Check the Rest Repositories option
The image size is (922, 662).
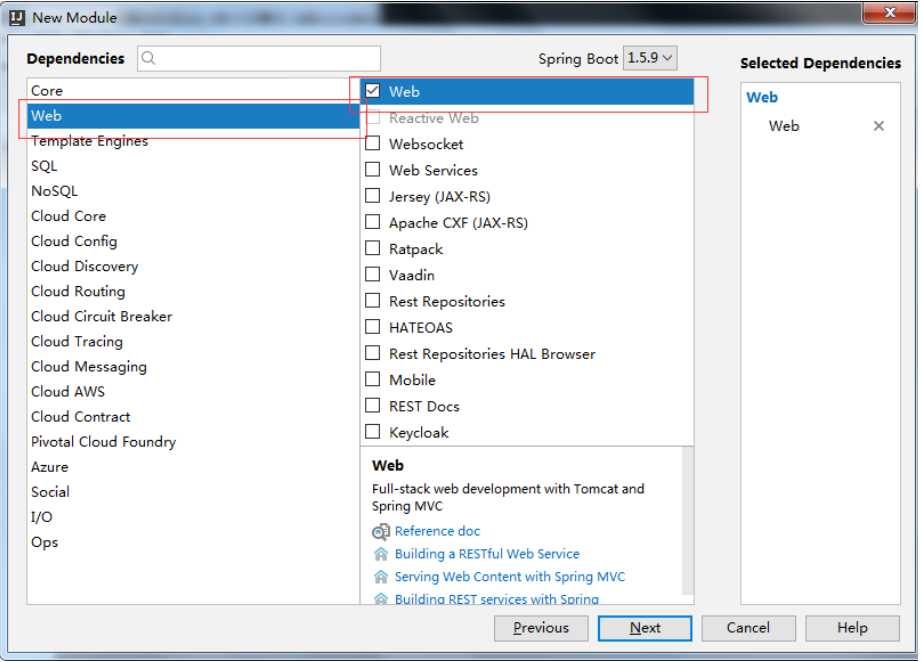pyautogui.click(x=372, y=300)
